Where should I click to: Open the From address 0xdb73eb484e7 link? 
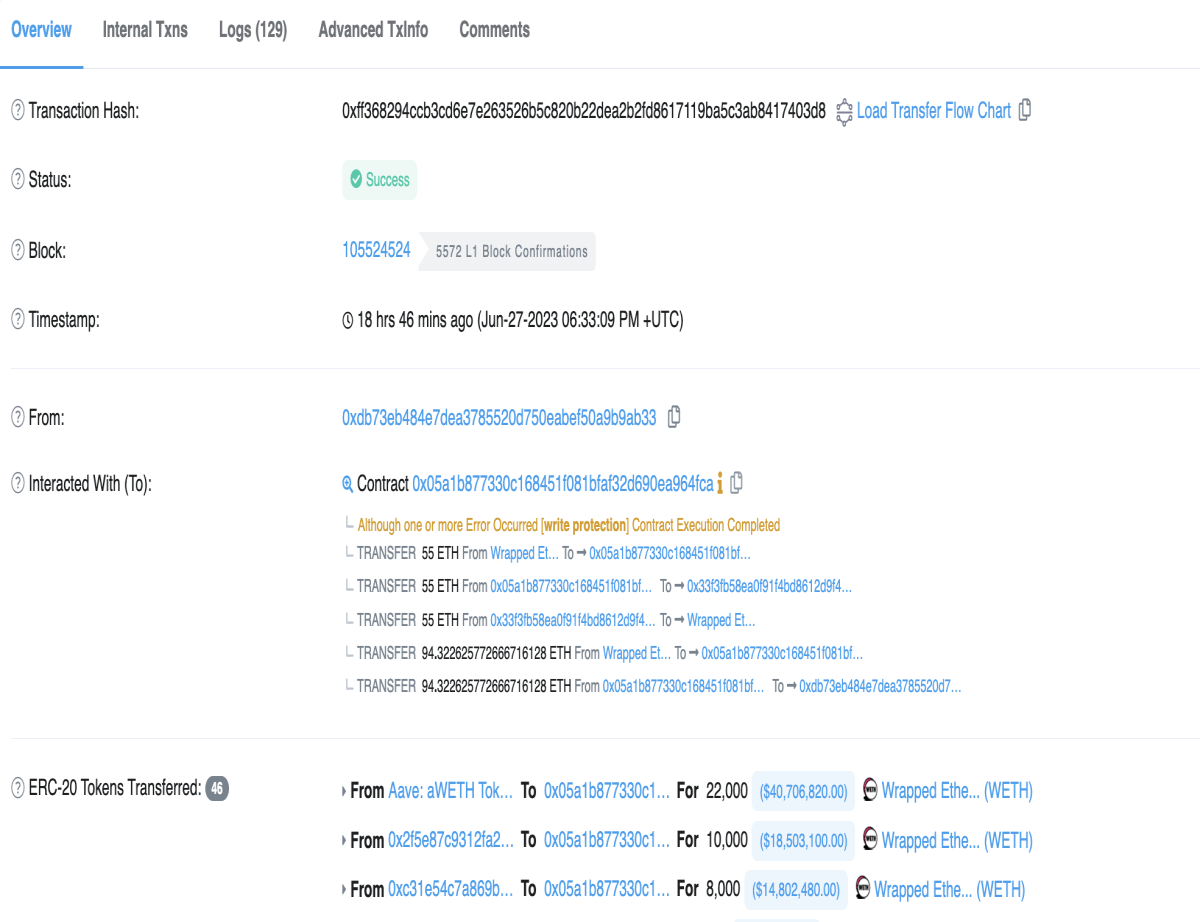pyautogui.click(x=499, y=418)
